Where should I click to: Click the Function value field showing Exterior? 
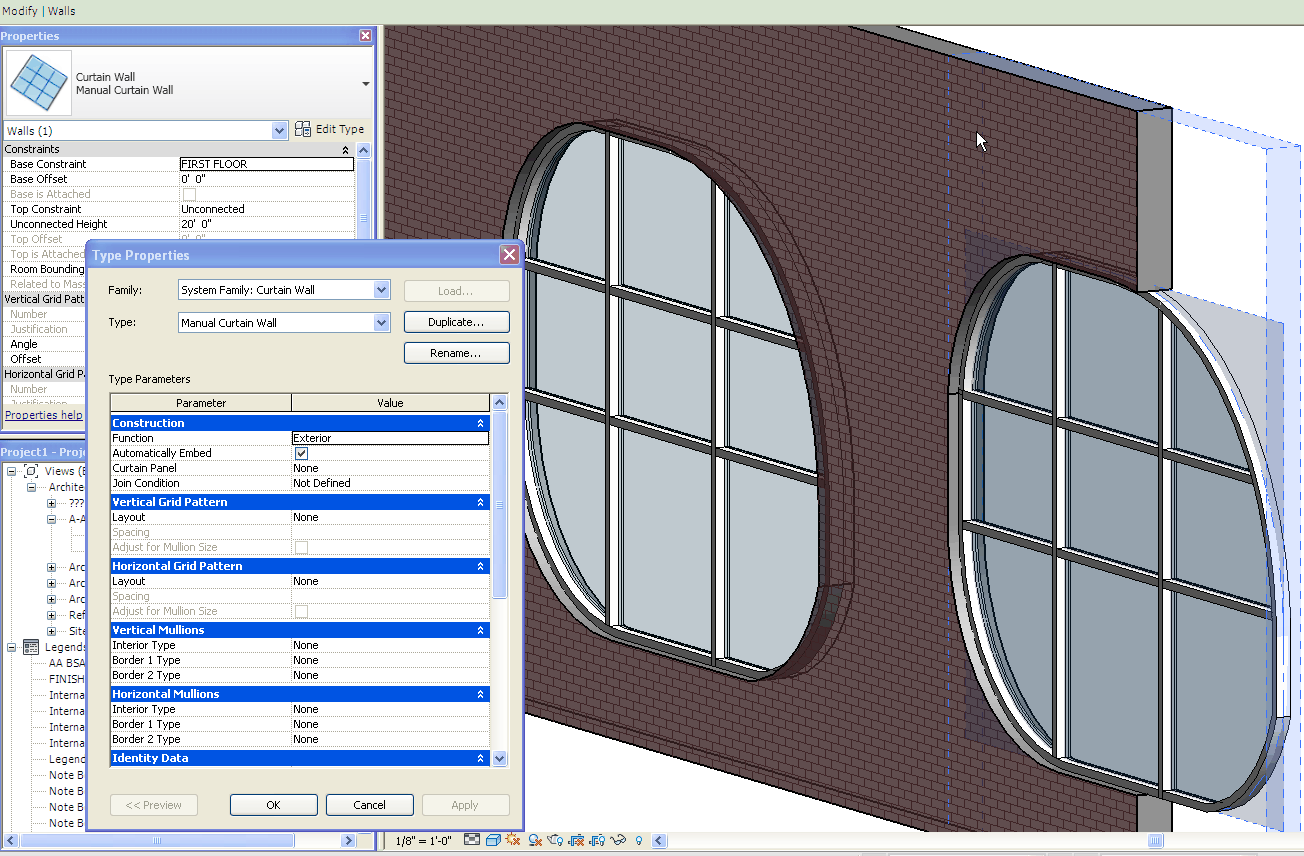point(389,438)
